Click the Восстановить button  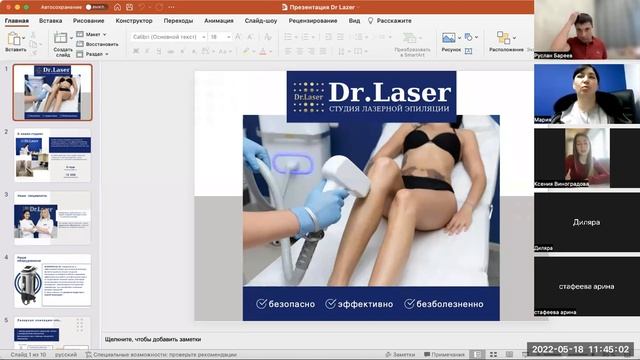pos(98,44)
